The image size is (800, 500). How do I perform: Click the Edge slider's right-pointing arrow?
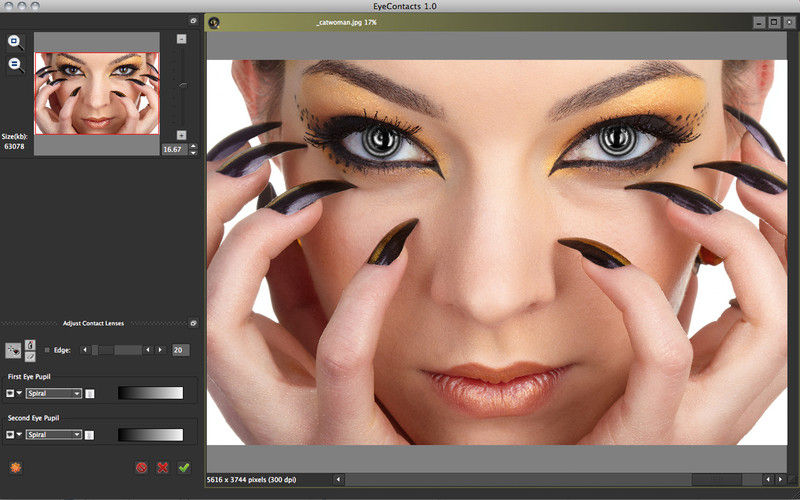[x=160, y=349]
